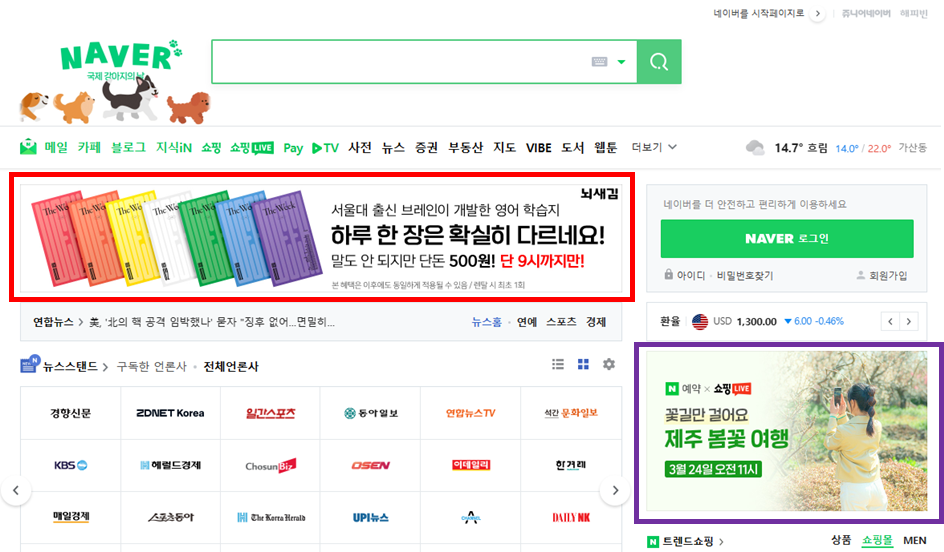This screenshot has height=552, width=944.
Task: Open the ChosunBiz press tile
Action: (x=270, y=465)
